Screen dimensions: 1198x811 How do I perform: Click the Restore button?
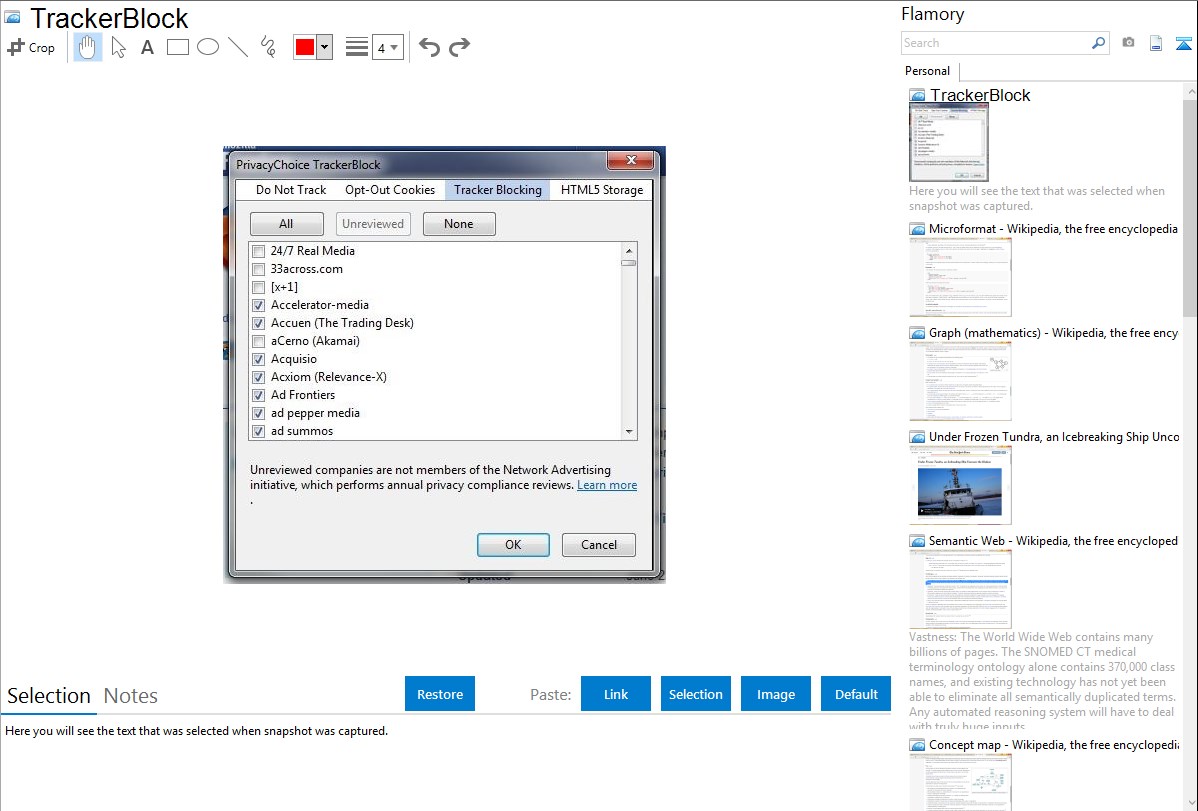point(440,694)
